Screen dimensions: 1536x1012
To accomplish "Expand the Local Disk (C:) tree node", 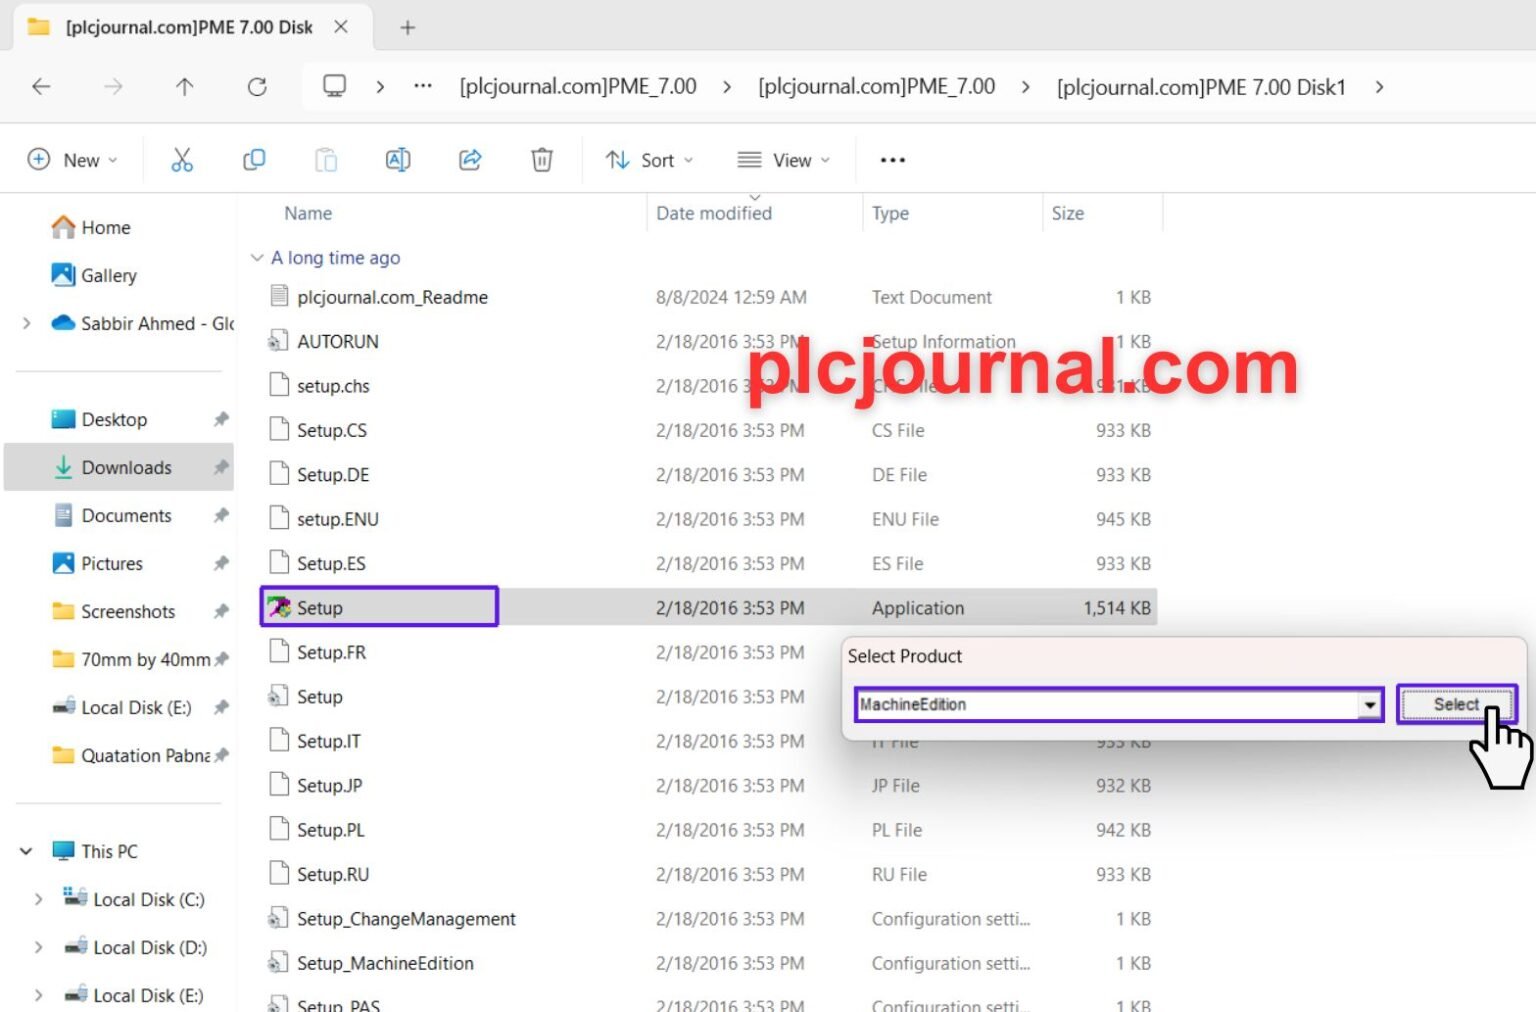I will (38, 899).
